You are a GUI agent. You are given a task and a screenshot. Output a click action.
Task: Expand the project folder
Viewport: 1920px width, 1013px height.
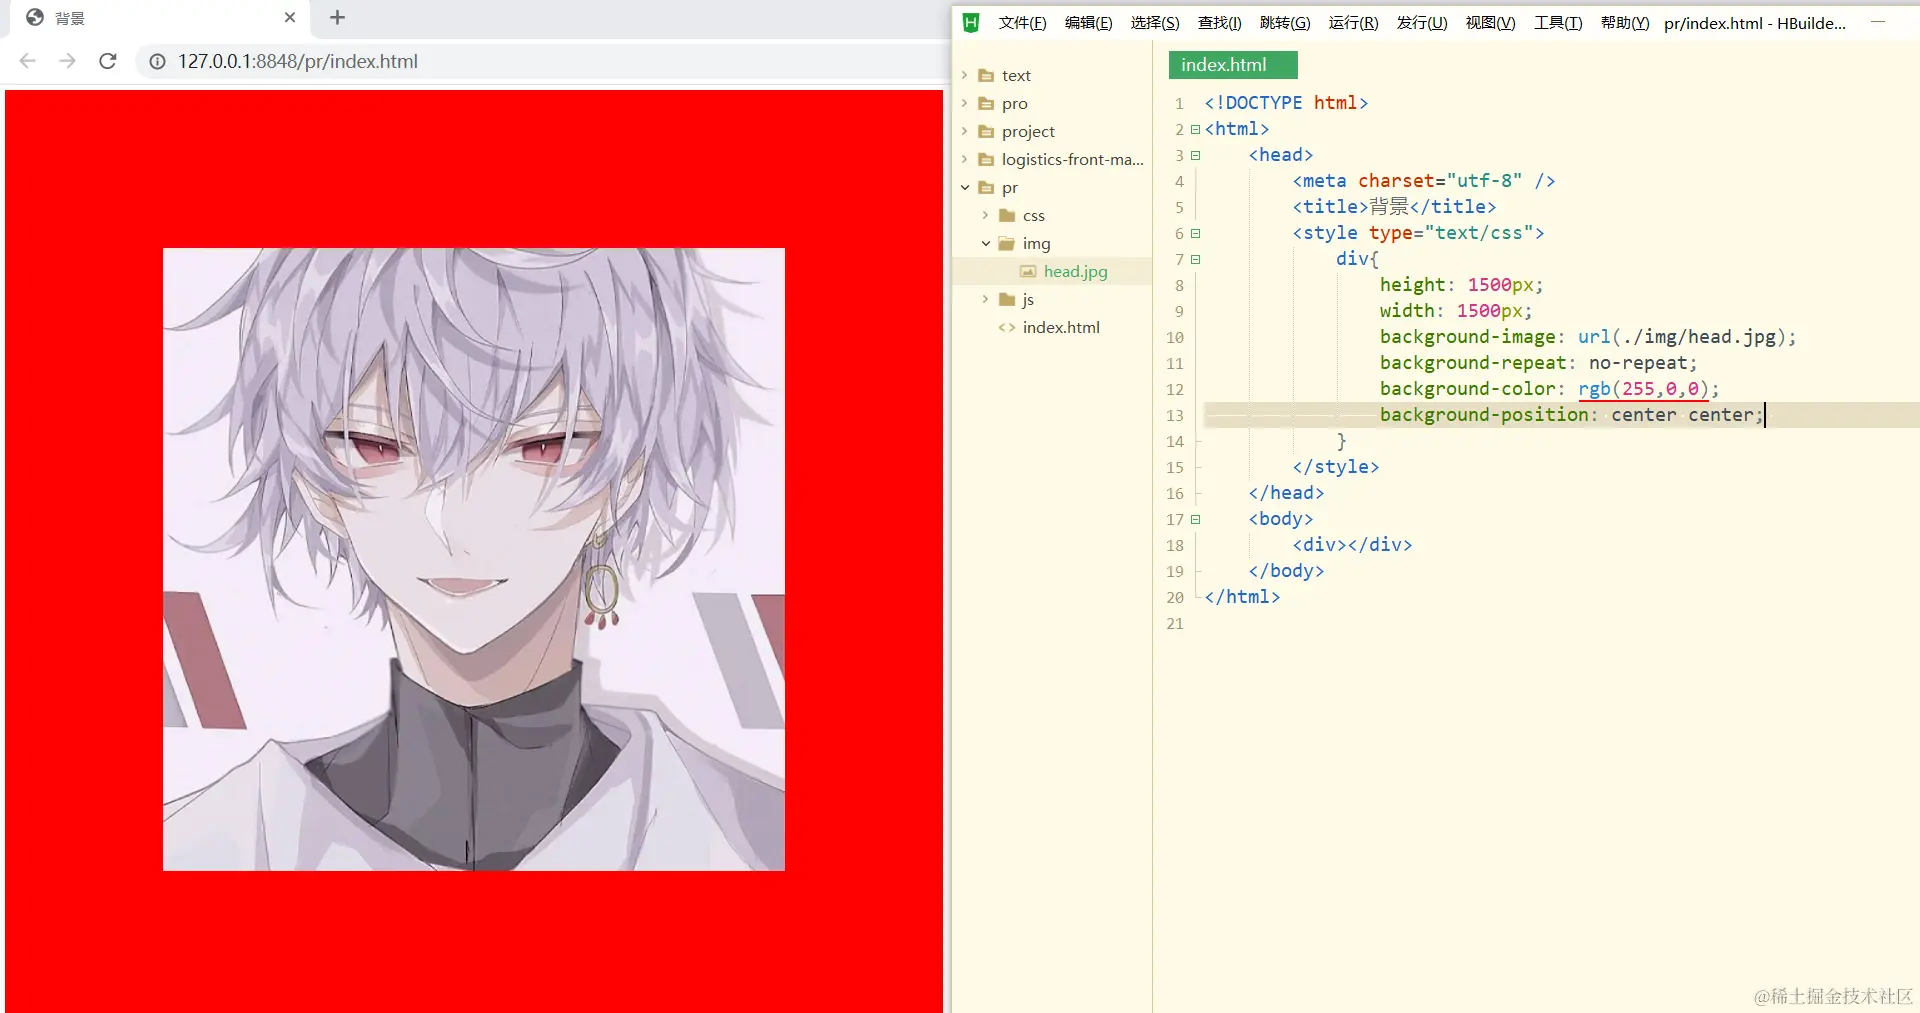[x=965, y=131]
